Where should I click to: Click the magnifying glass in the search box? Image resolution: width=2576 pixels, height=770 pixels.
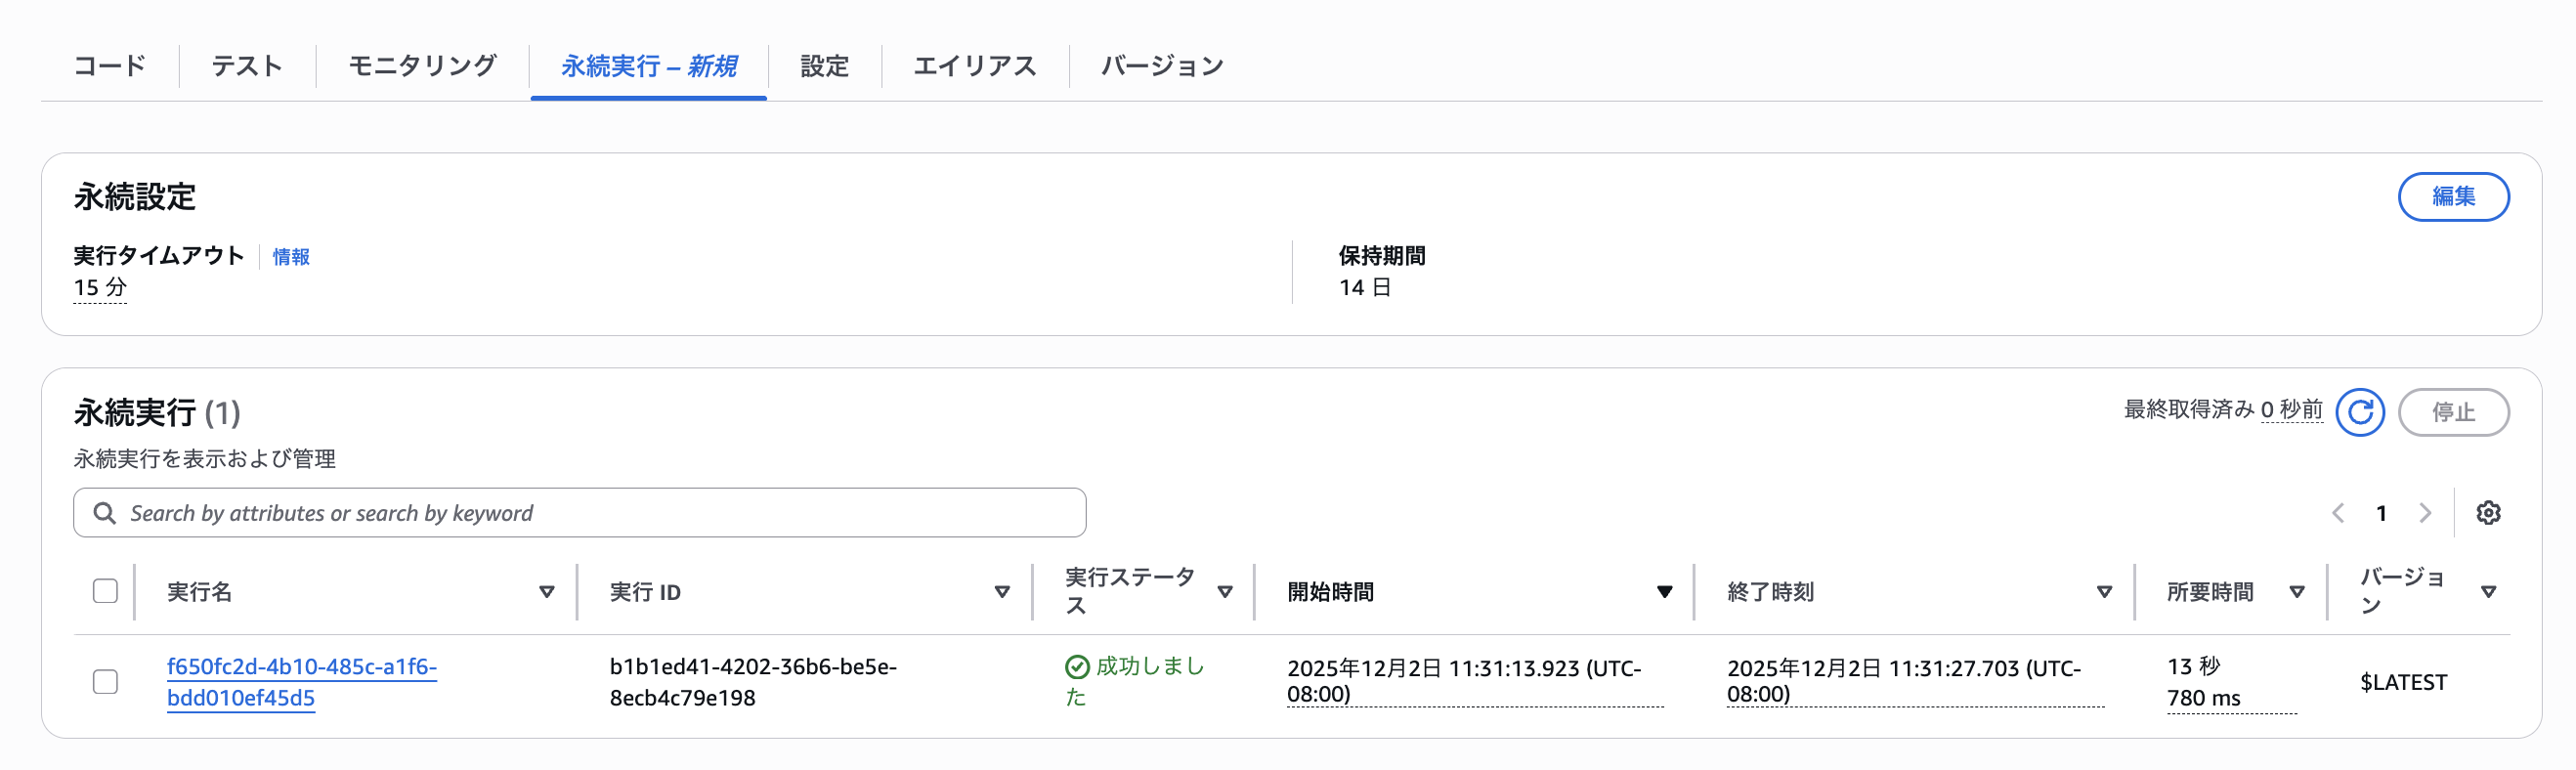[104, 512]
